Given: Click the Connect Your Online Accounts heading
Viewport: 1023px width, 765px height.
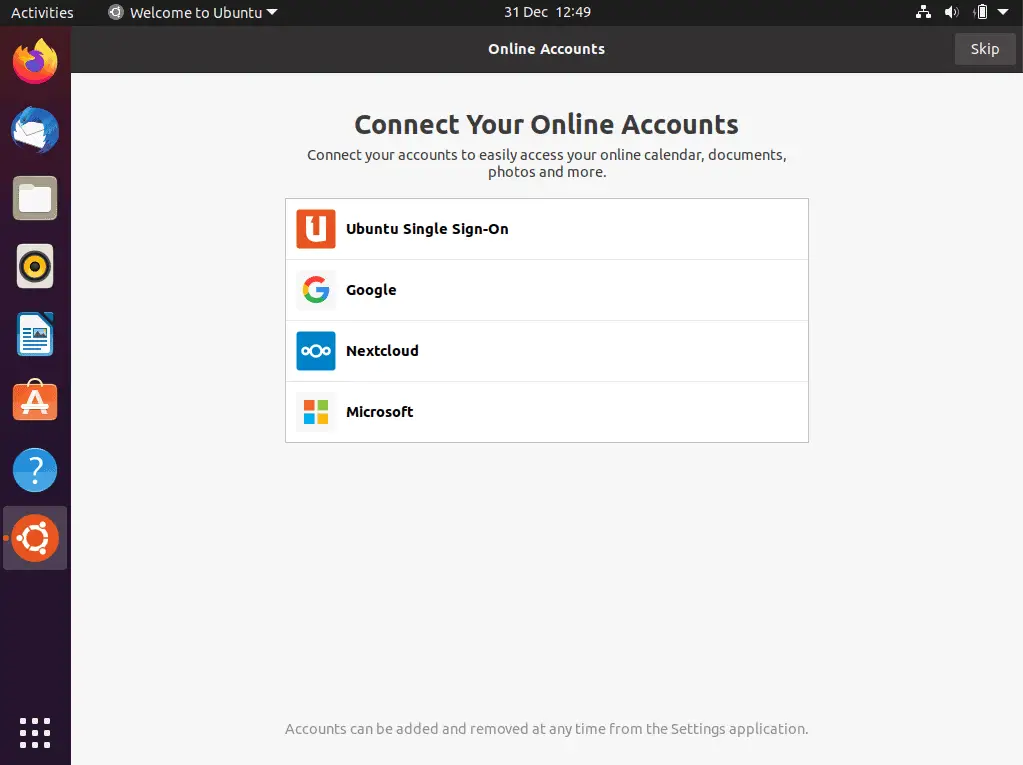Looking at the screenshot, I should pos(547,125).
